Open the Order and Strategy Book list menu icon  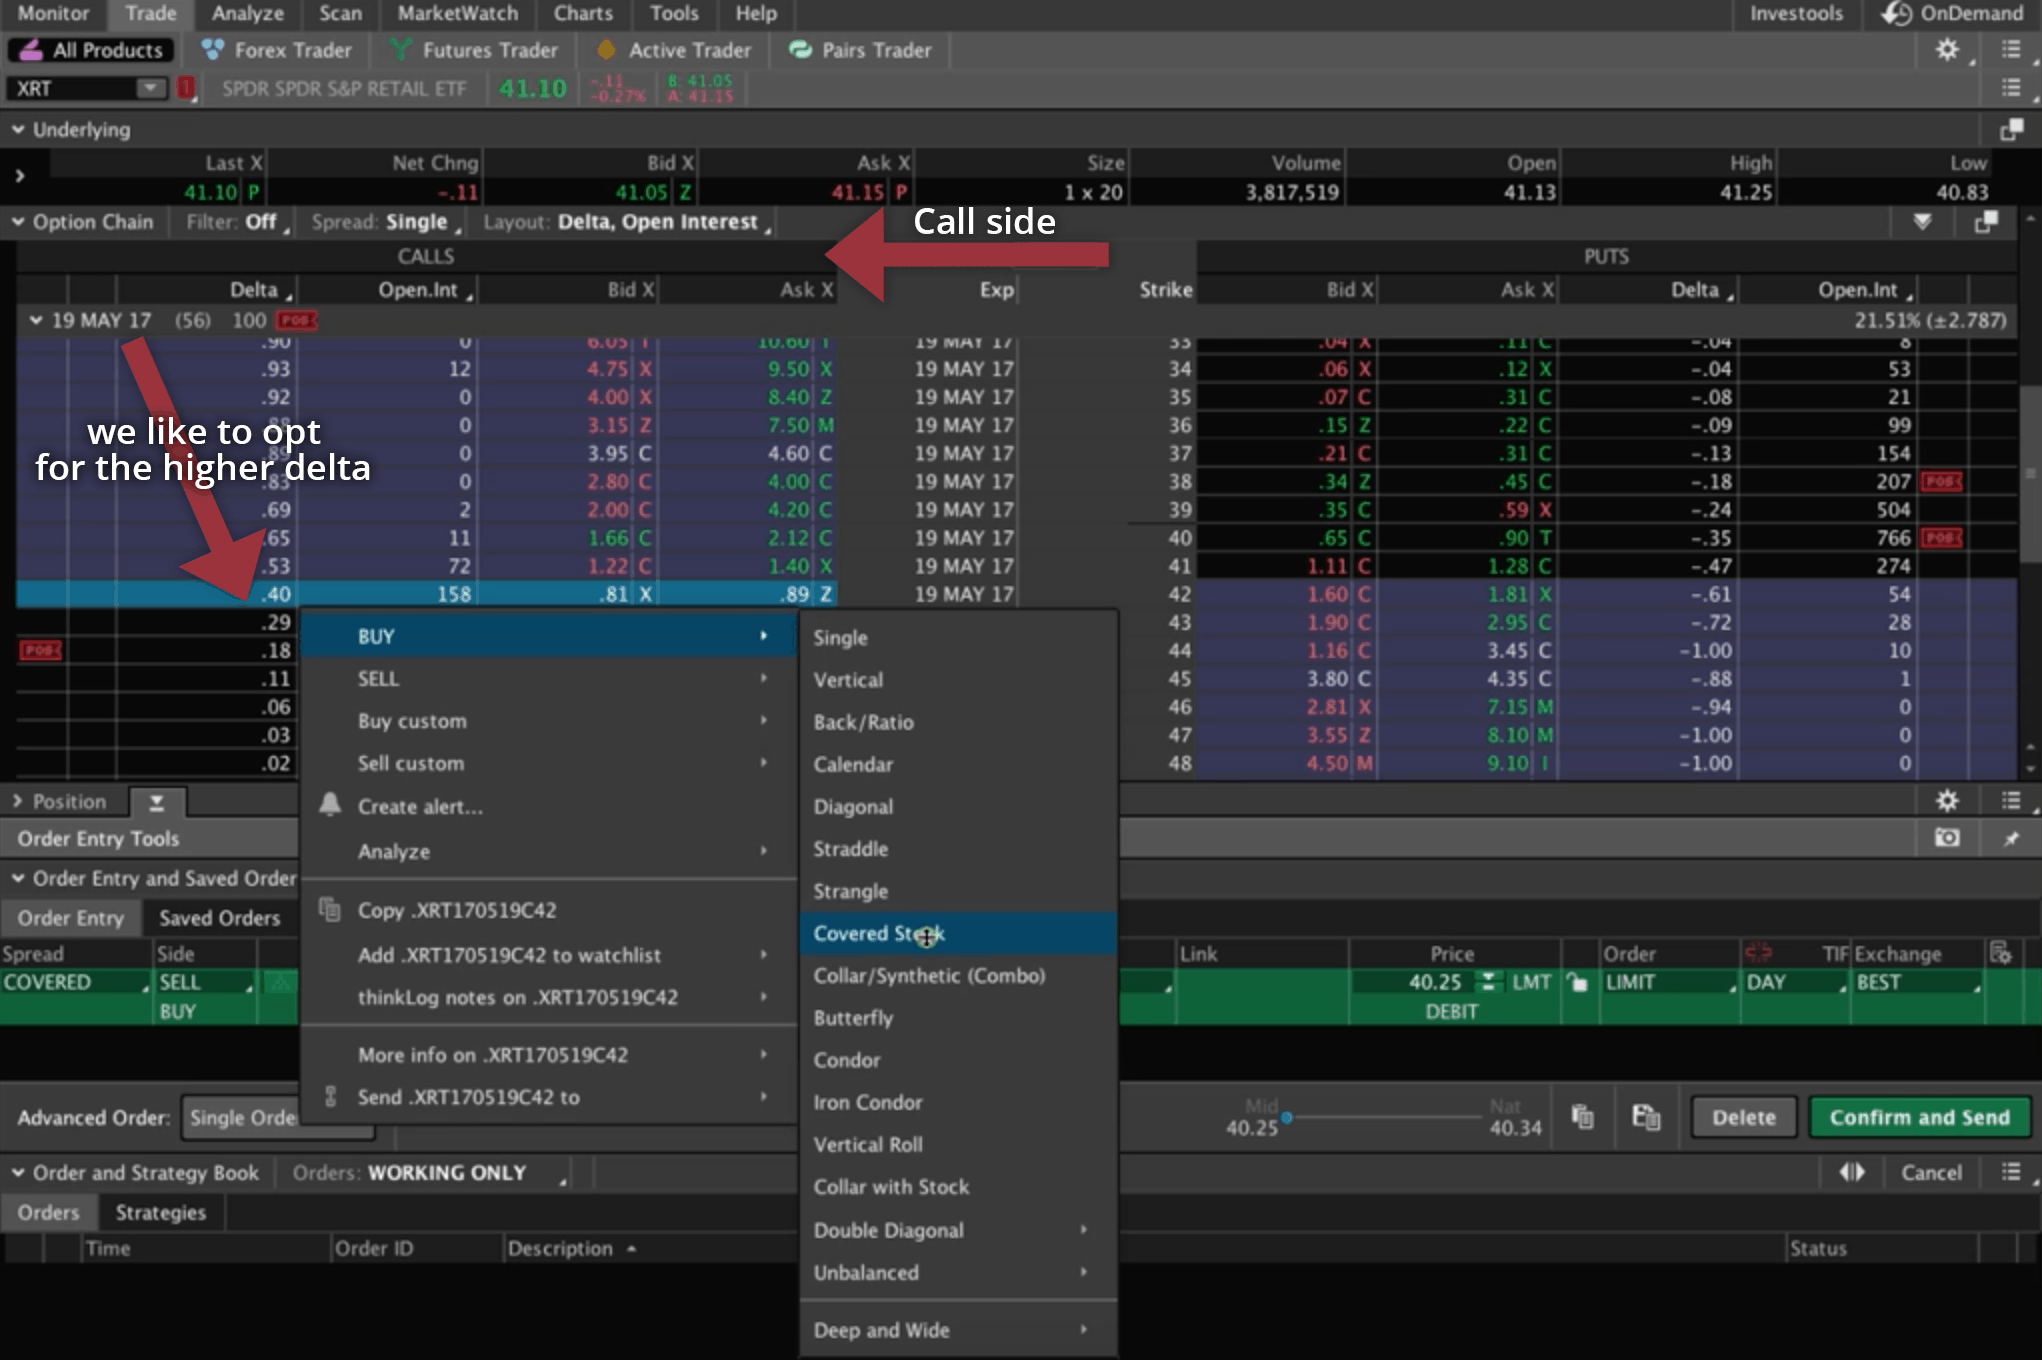coord(2011,1172)
